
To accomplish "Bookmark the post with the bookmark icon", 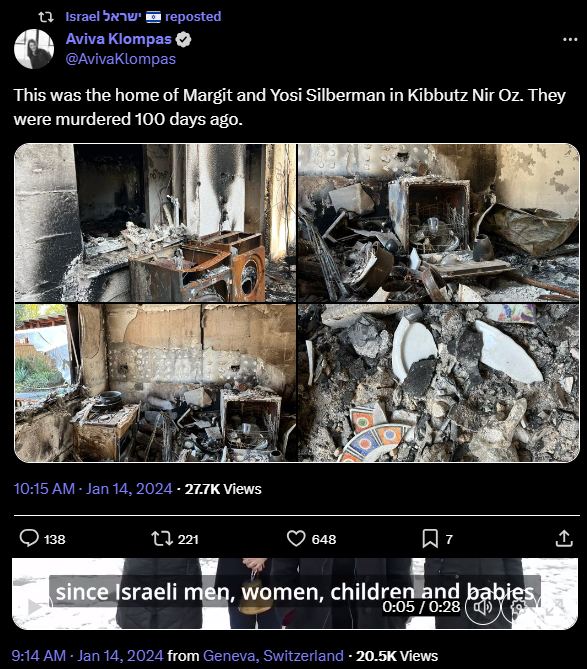I will pos(430,538).
